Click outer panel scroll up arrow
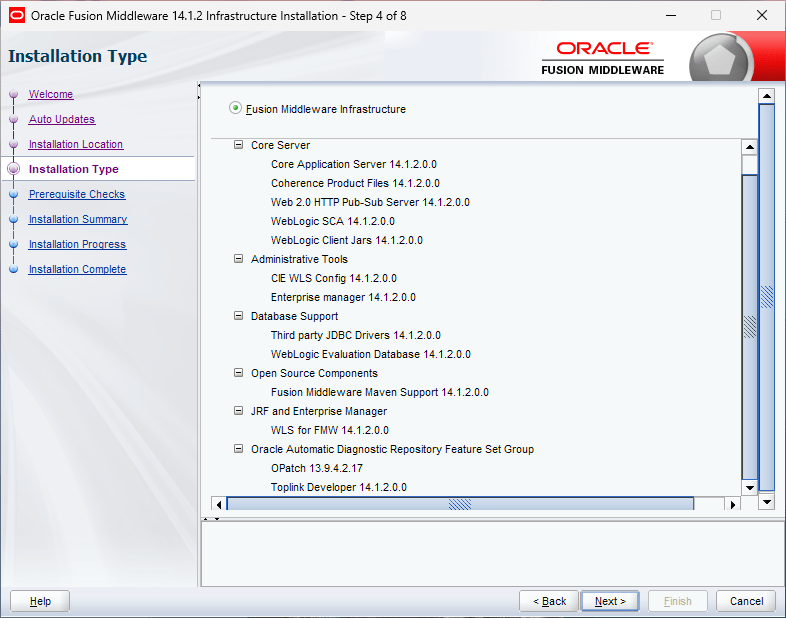Image resolution: width=786 pixels, height=618 pixels. pos(766,96)
